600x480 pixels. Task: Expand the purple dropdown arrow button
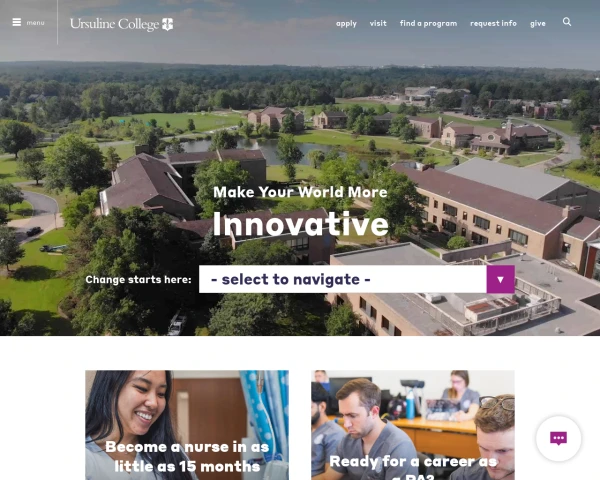(x=501, y=279)
